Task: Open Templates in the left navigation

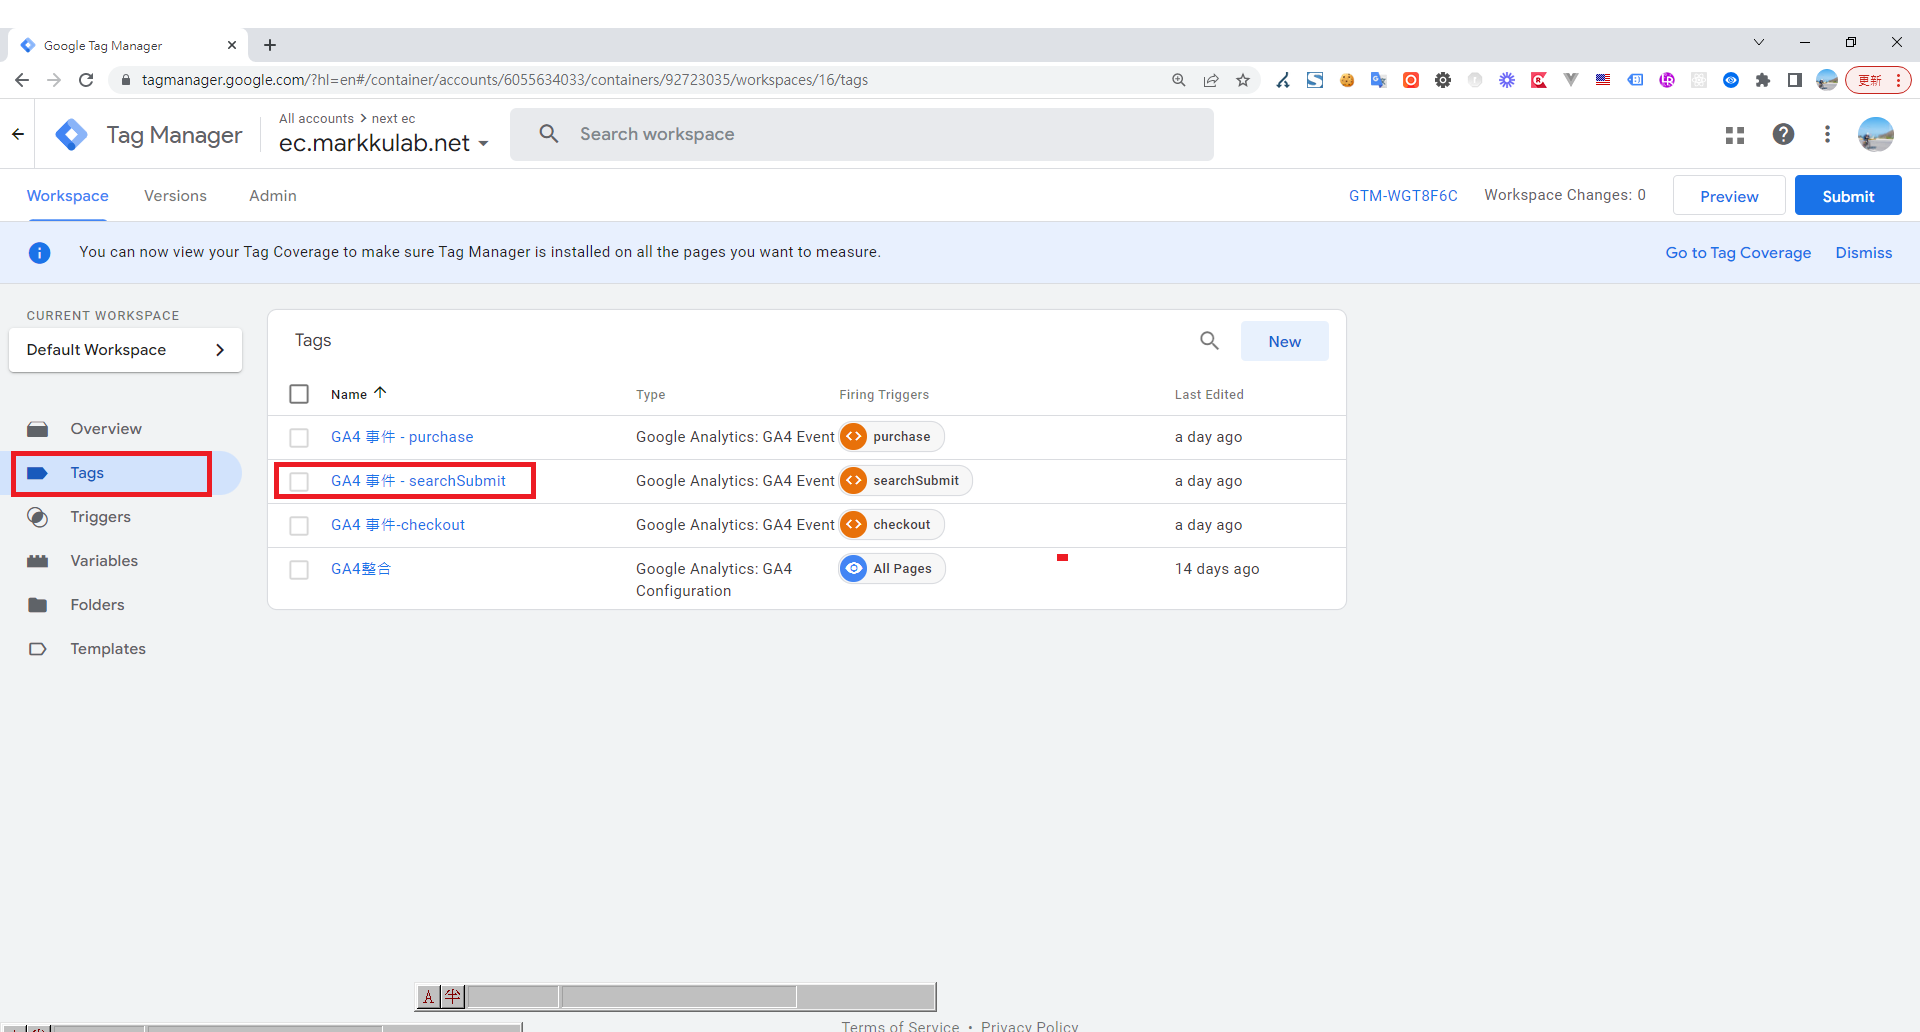Action: [108, 649]
